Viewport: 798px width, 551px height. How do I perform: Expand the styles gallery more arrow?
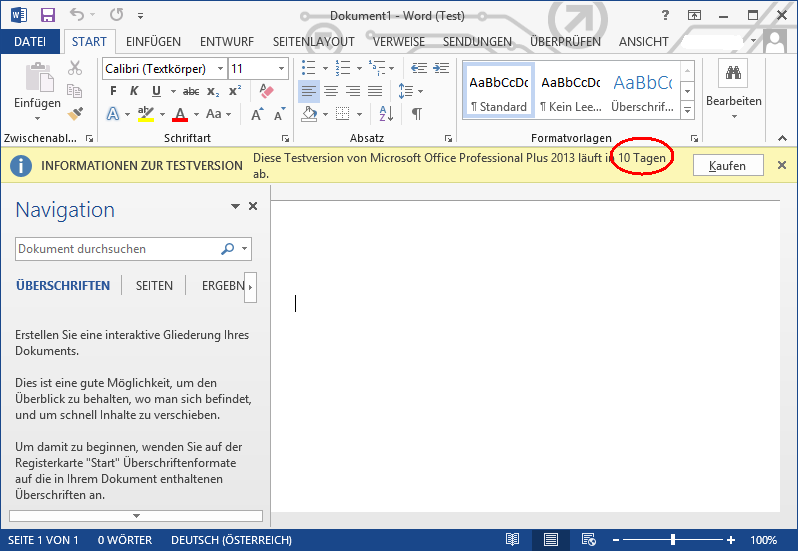point(687,109)
